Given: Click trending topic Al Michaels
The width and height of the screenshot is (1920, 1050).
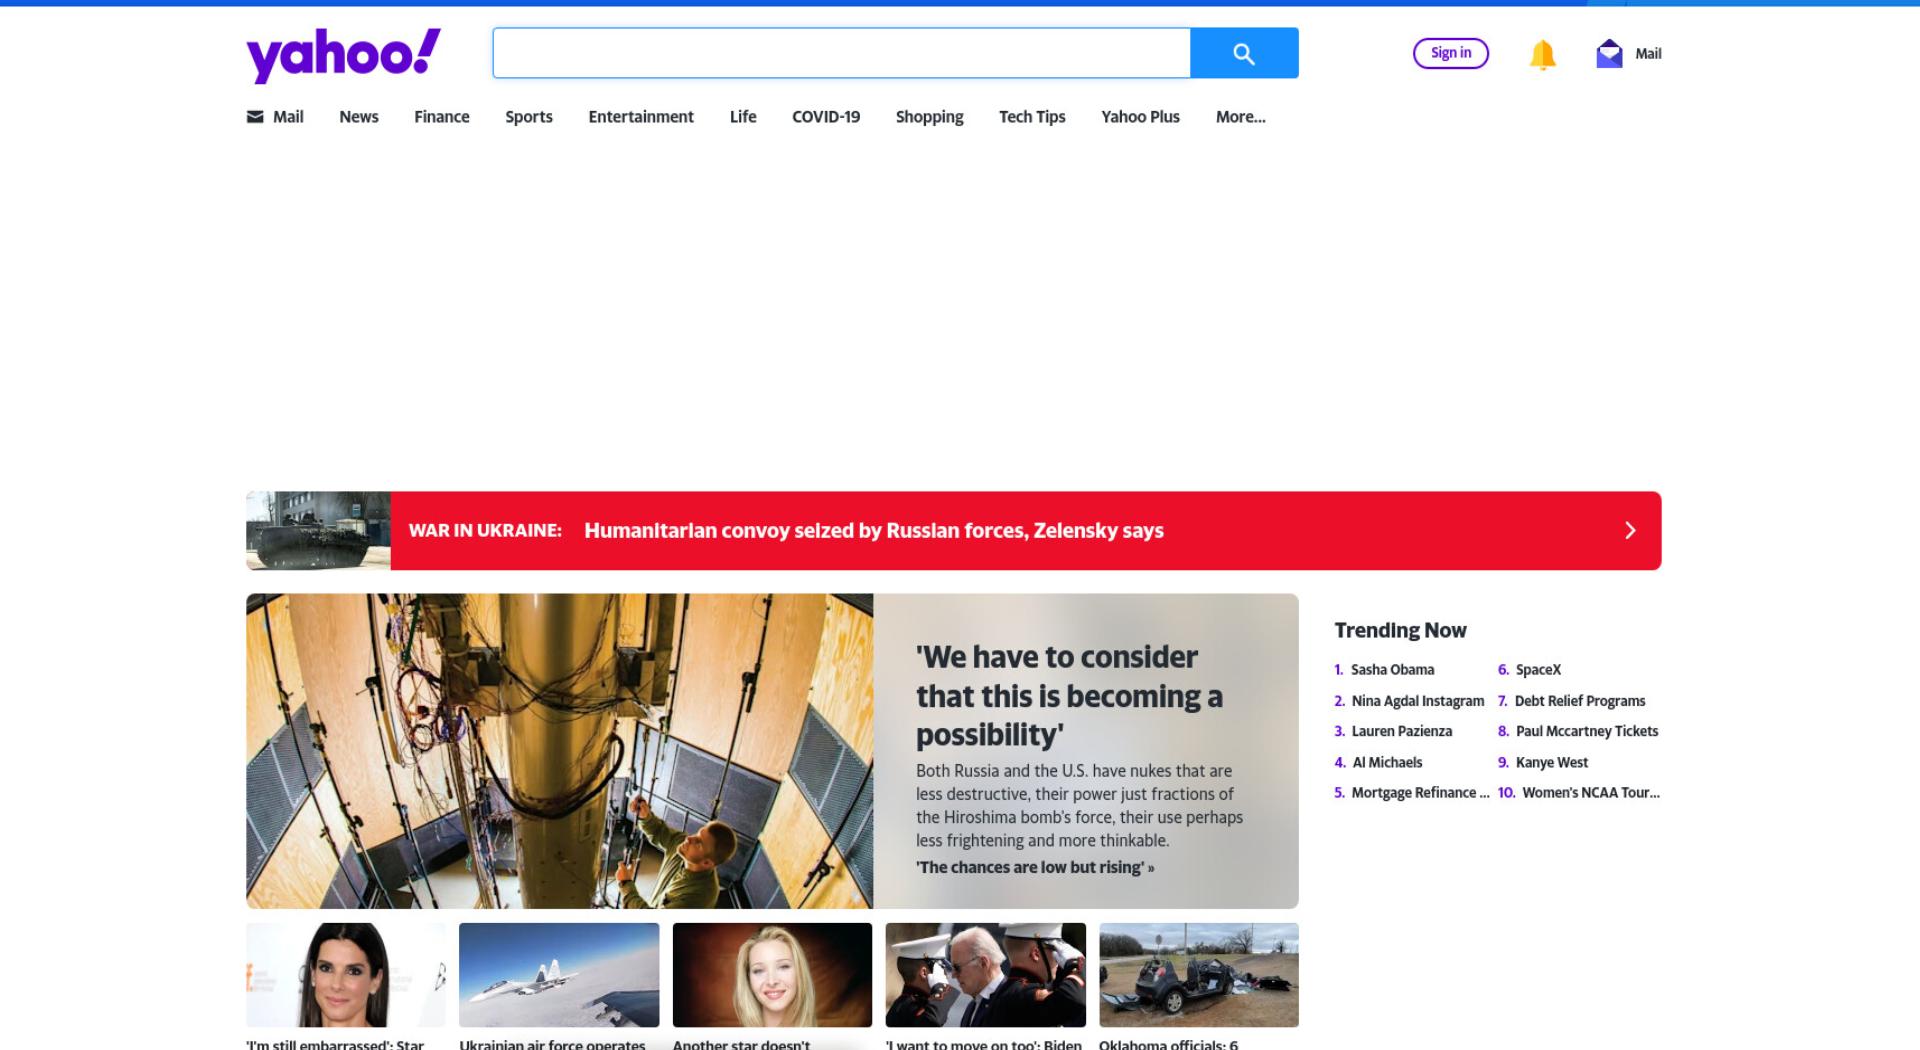Looking at the screenshot, I should pos(1387,762).
